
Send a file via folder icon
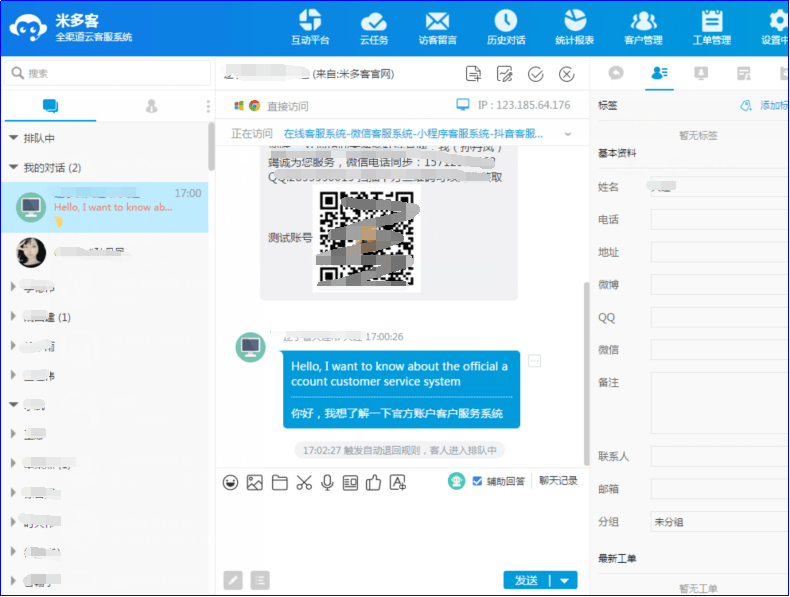coord(280,483)
